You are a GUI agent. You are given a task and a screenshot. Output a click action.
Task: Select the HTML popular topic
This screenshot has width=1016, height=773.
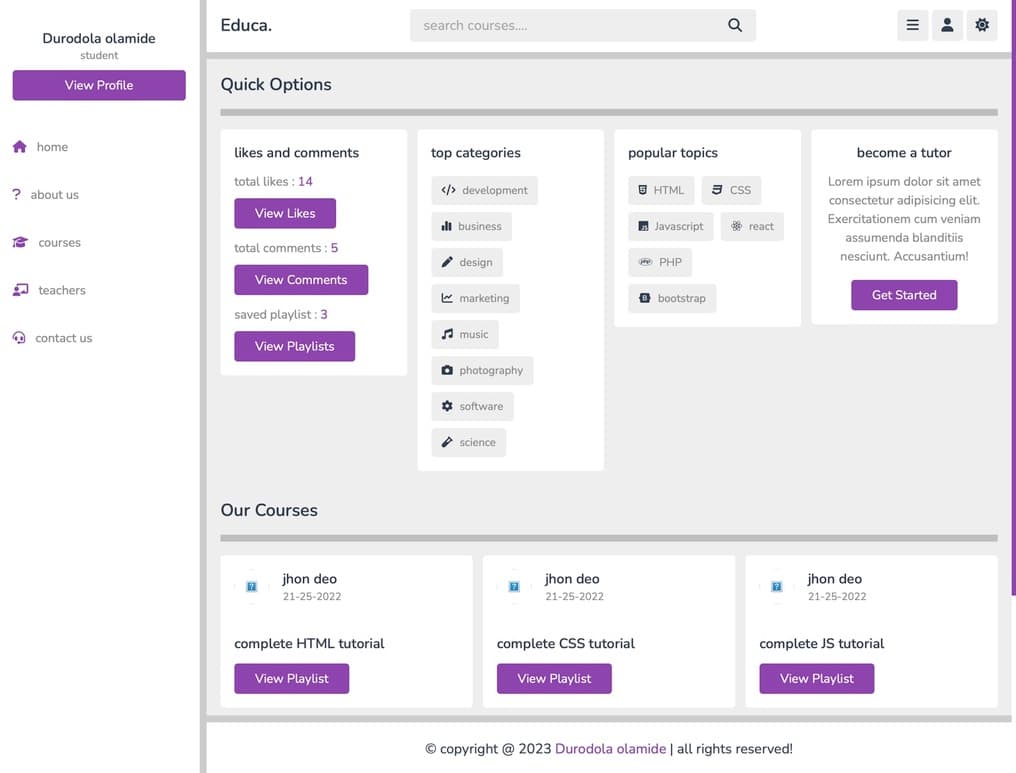tap(661, 190)
